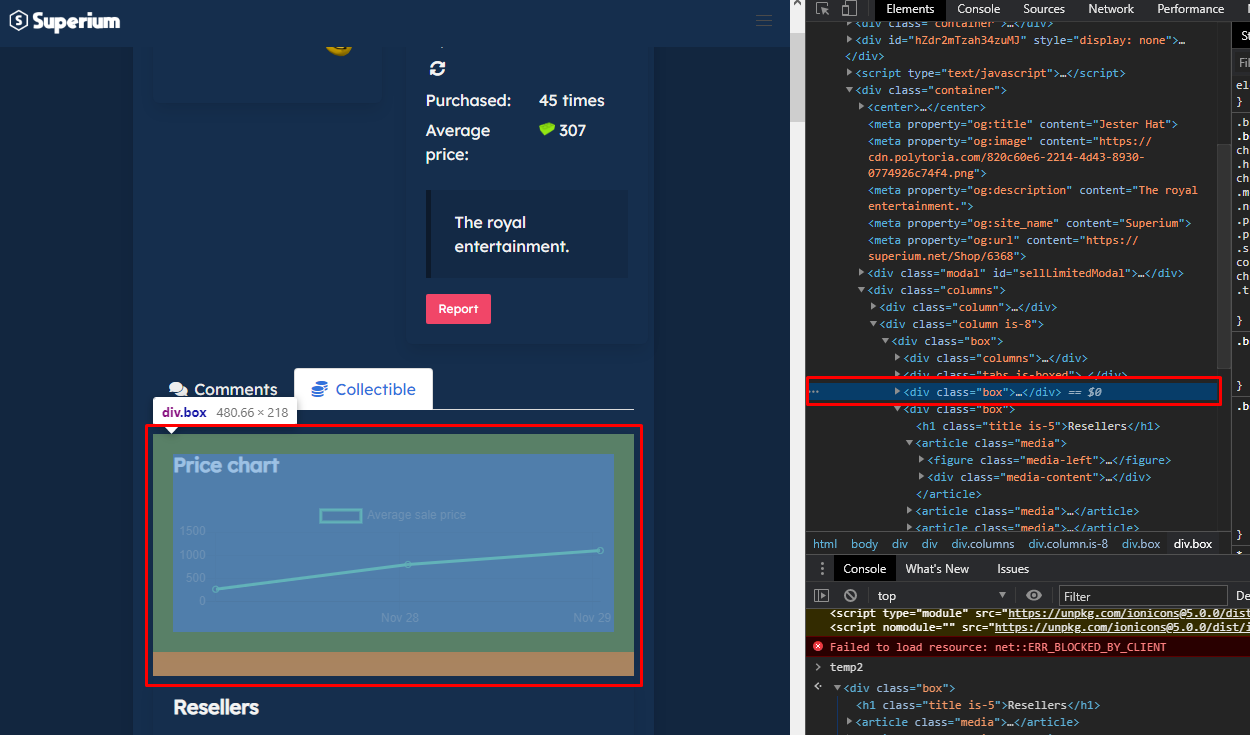The image size is (1250, 735).
Task: Open the console drawer three-dot menu
Action: 822,569
